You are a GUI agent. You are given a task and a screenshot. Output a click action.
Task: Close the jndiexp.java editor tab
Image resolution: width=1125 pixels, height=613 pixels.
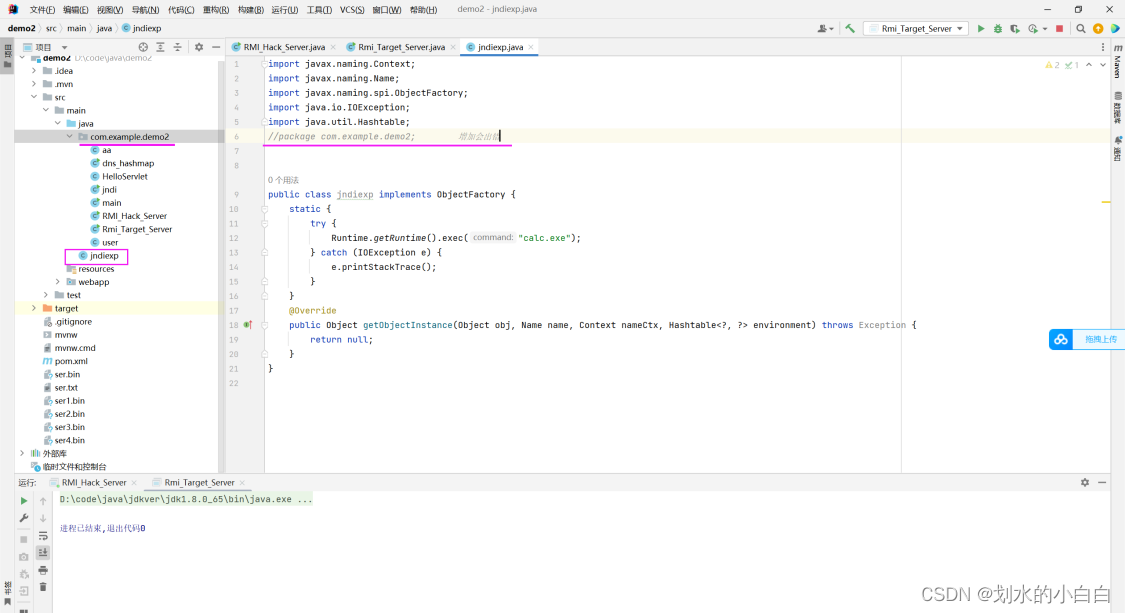pyautogui.click(x=531, y=47)
